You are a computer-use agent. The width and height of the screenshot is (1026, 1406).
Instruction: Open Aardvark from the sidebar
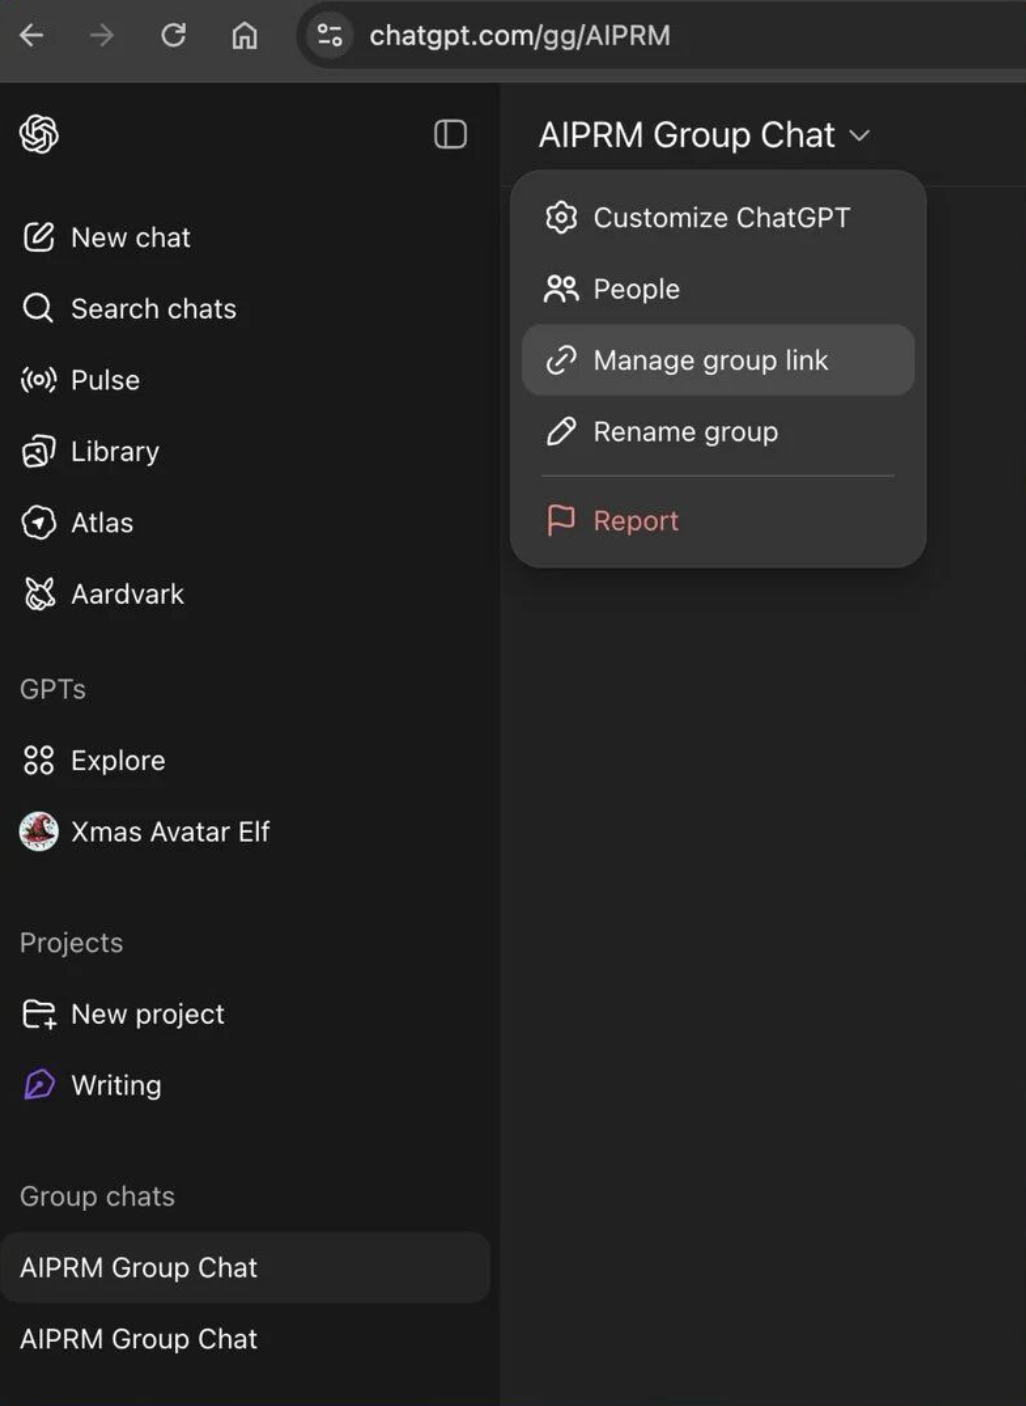click(127, 594)
